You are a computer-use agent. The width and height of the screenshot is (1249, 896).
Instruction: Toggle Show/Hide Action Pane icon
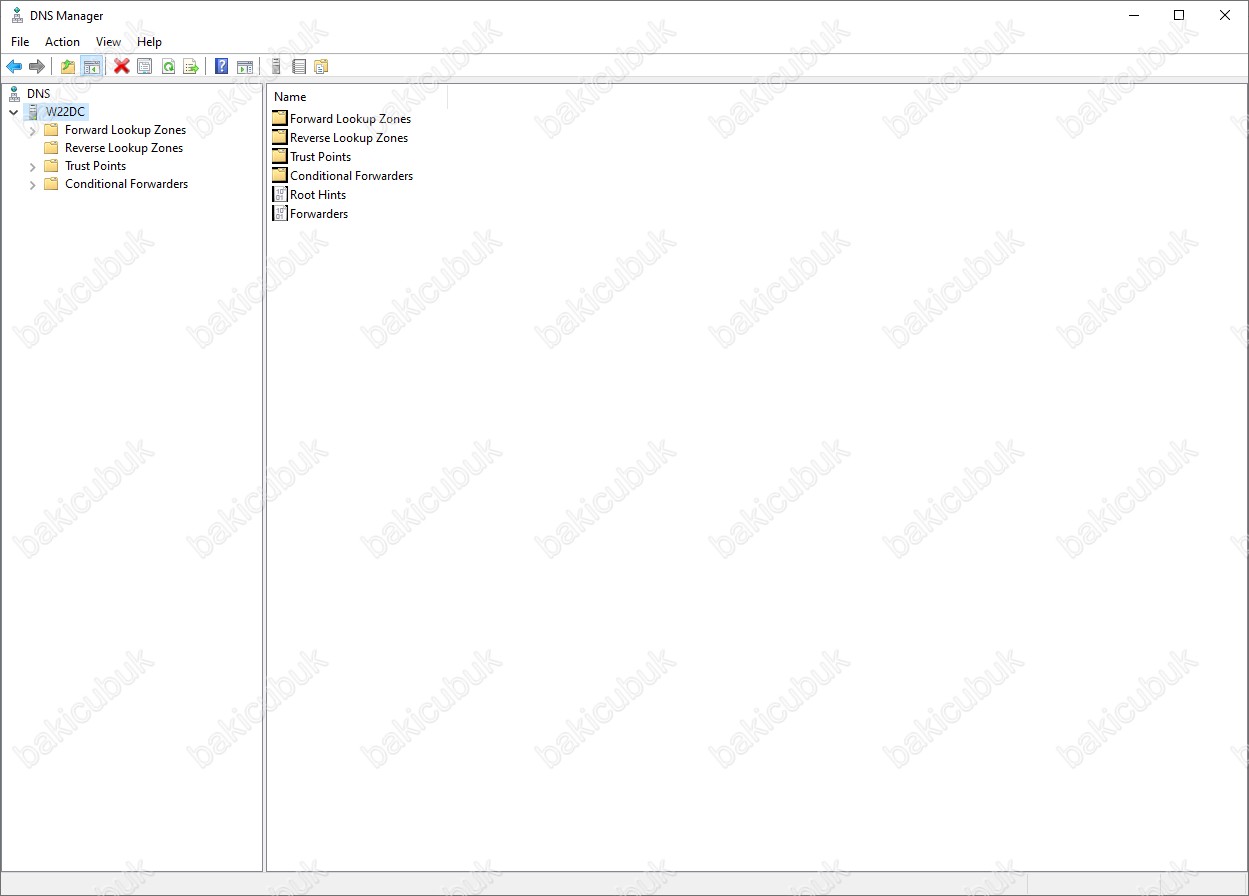coord(245,67)
